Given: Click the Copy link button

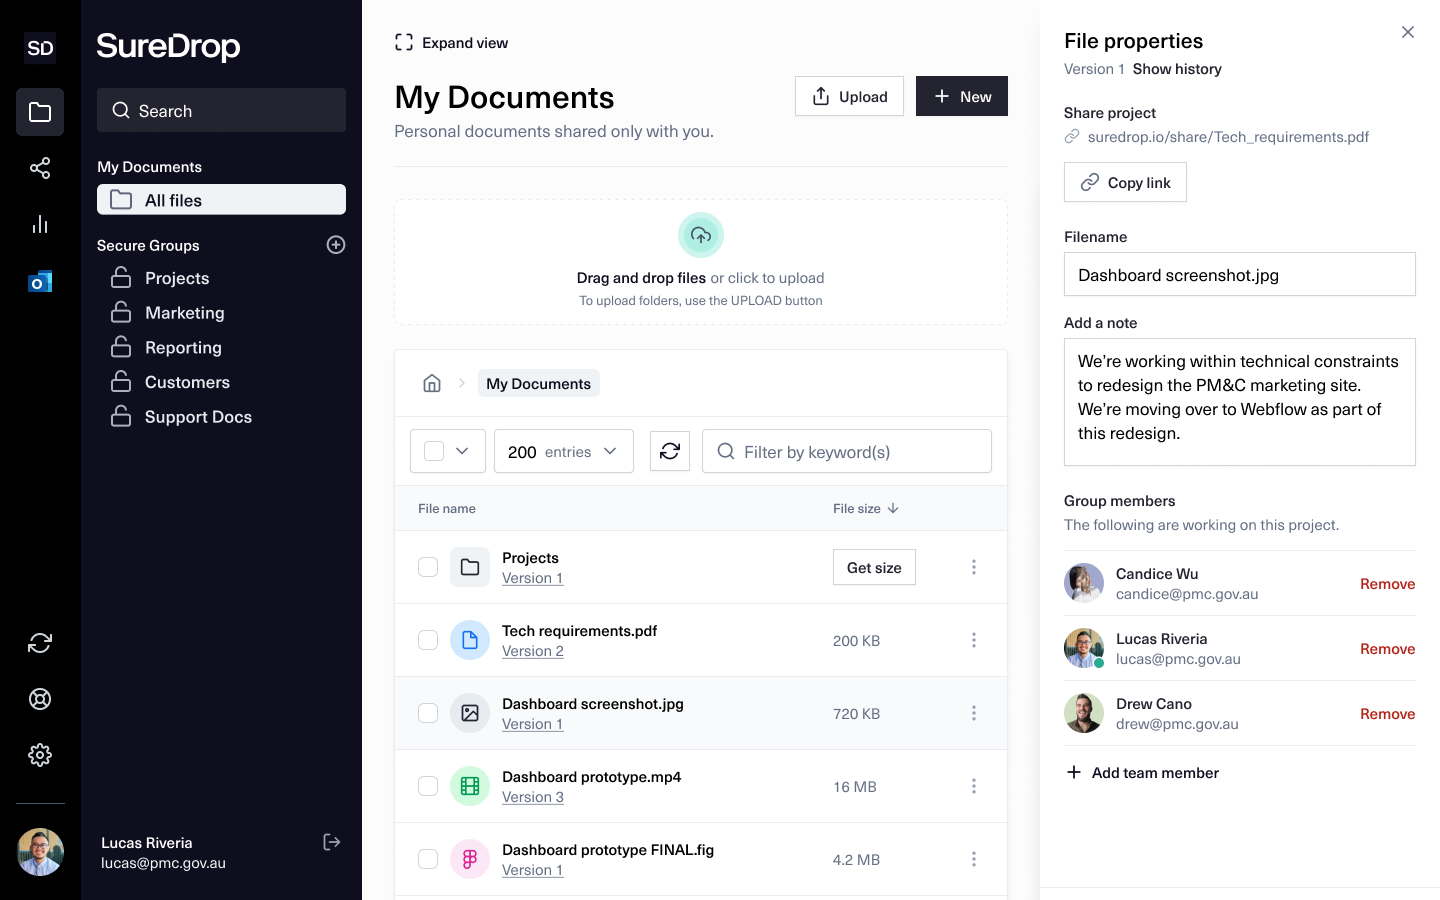Looking at the screenshot, I should click(x=1125, y=182).
